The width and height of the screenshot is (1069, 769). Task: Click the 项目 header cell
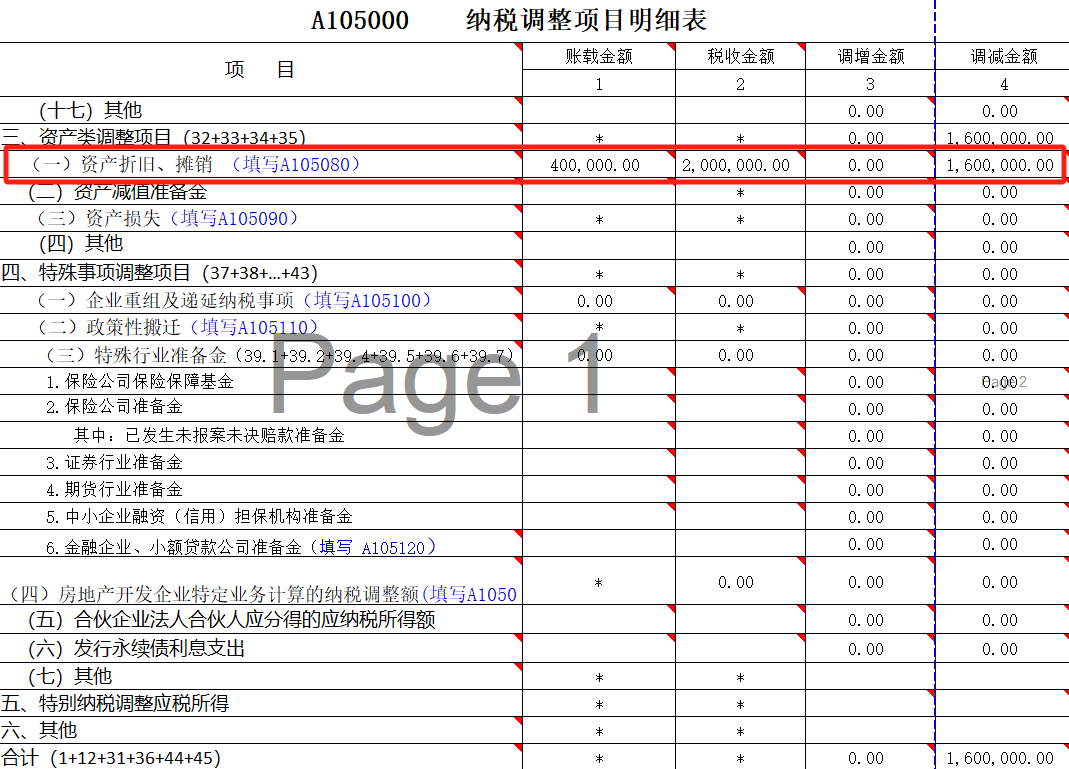260,70
